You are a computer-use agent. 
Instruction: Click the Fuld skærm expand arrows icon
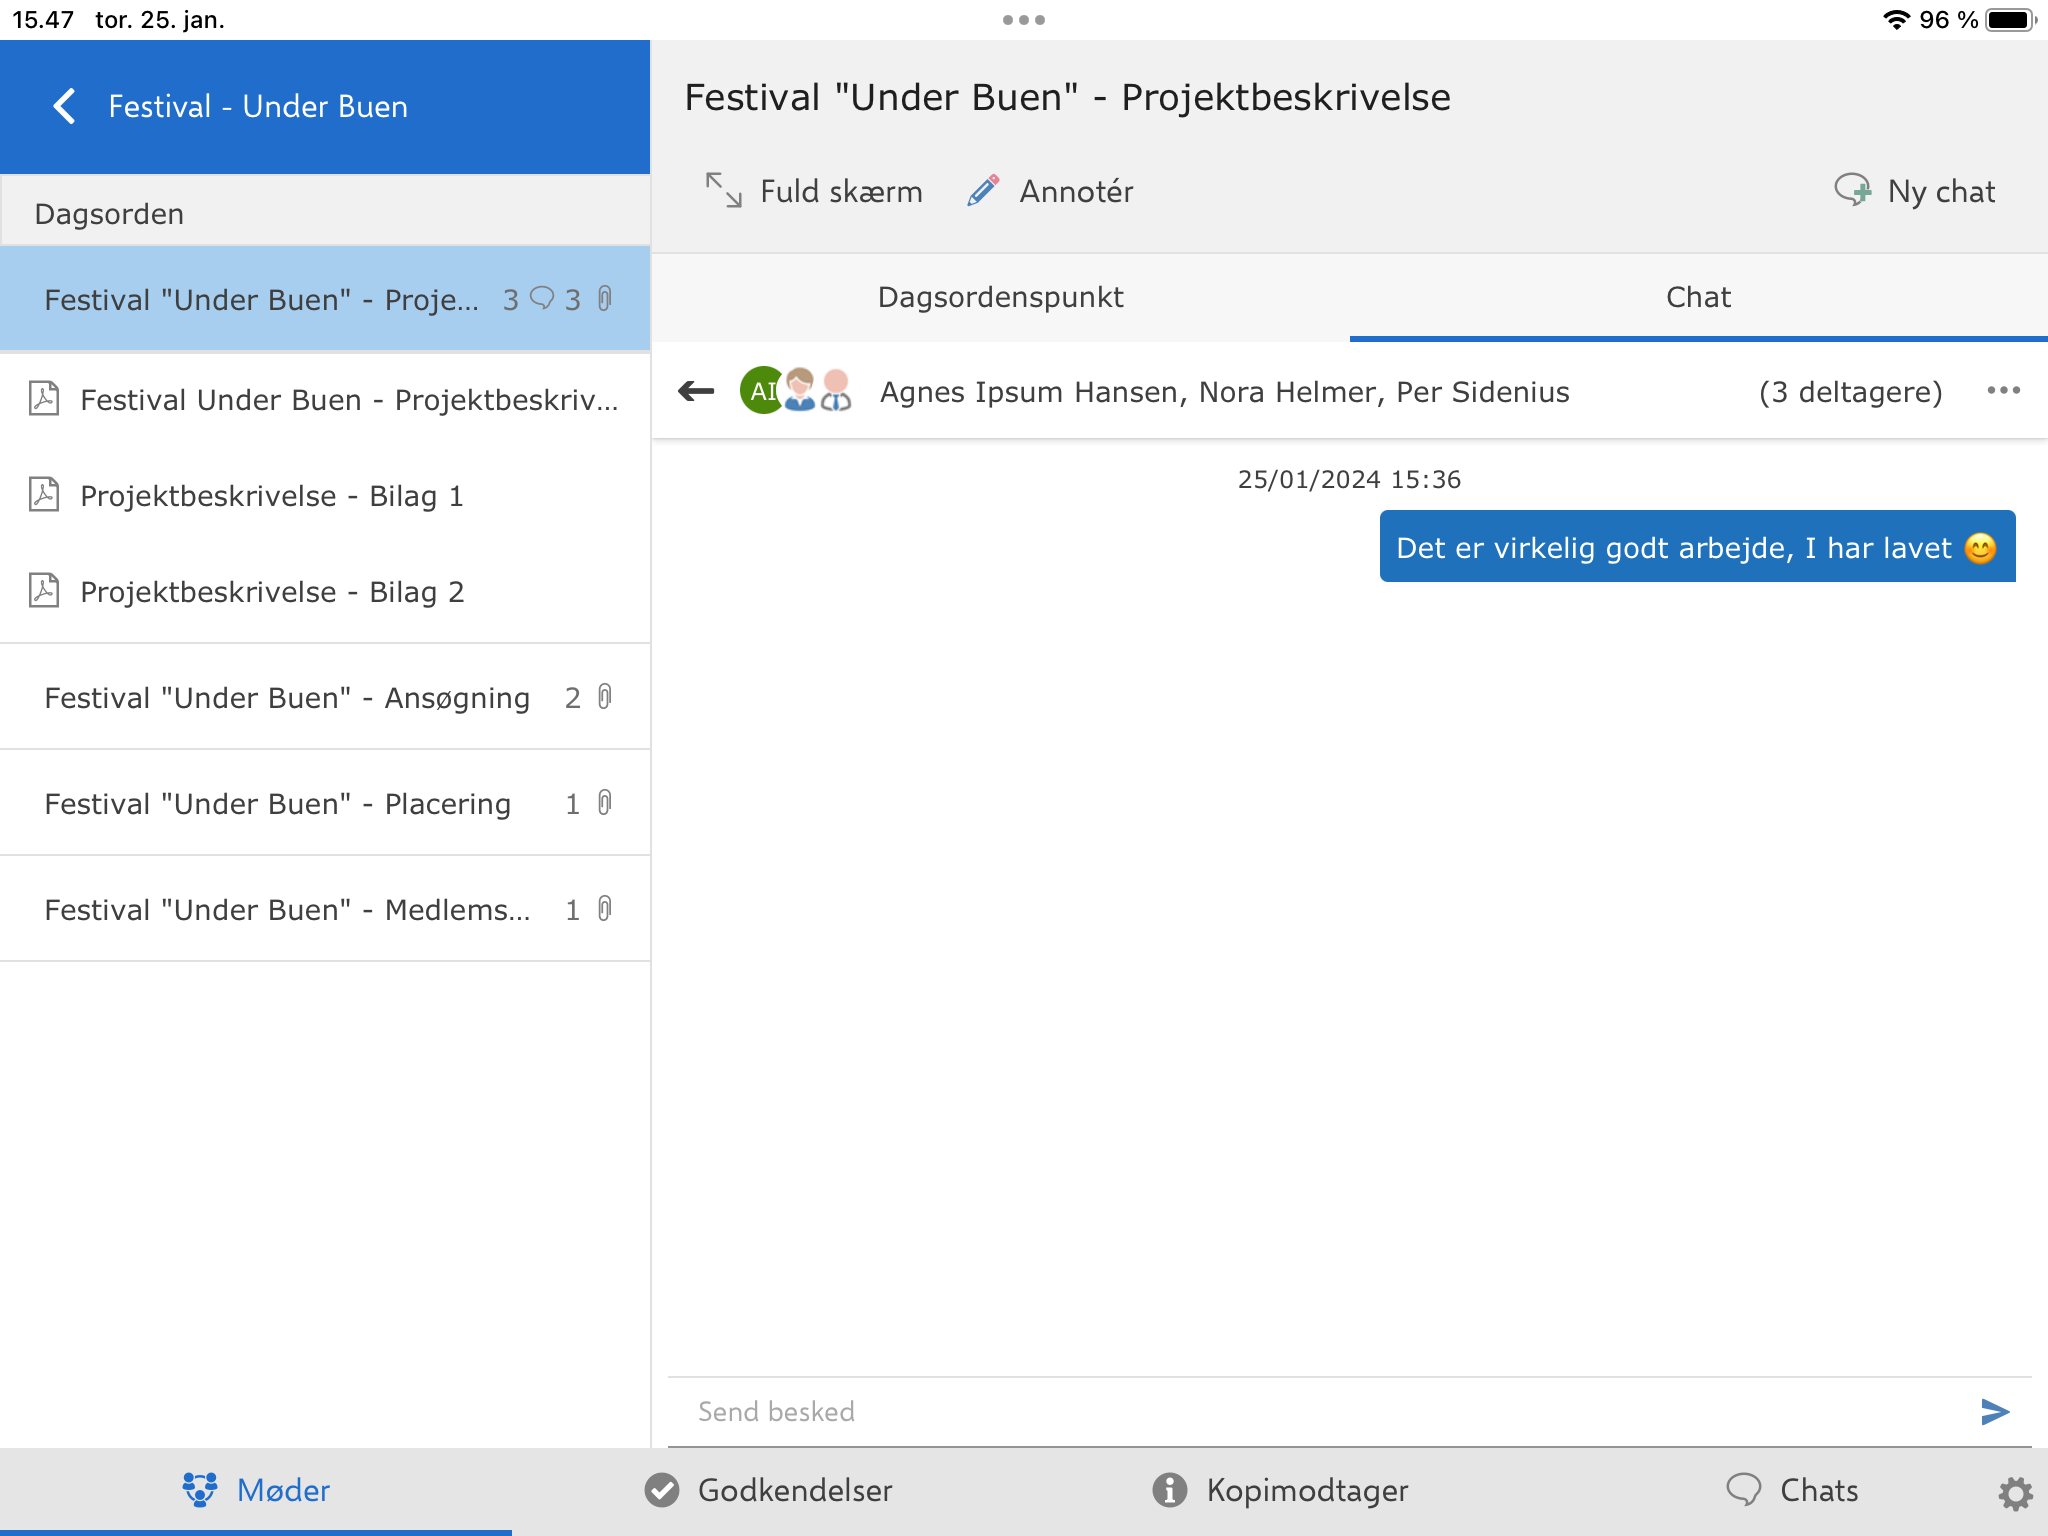coord(723,190)
